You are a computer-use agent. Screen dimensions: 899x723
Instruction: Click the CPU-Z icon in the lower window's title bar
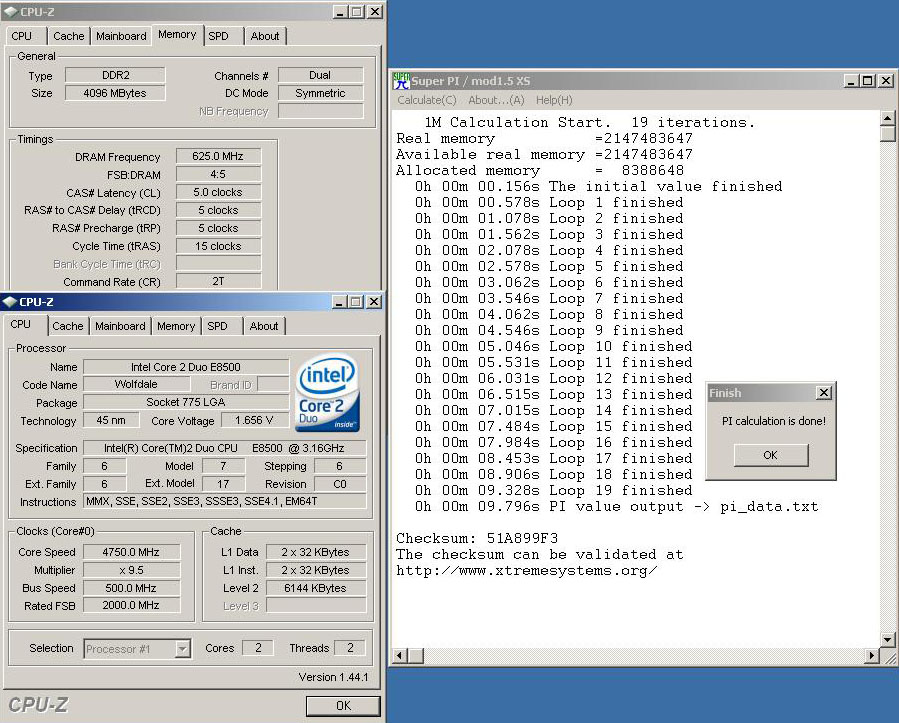pyautogui.click(x=10, y=302)
